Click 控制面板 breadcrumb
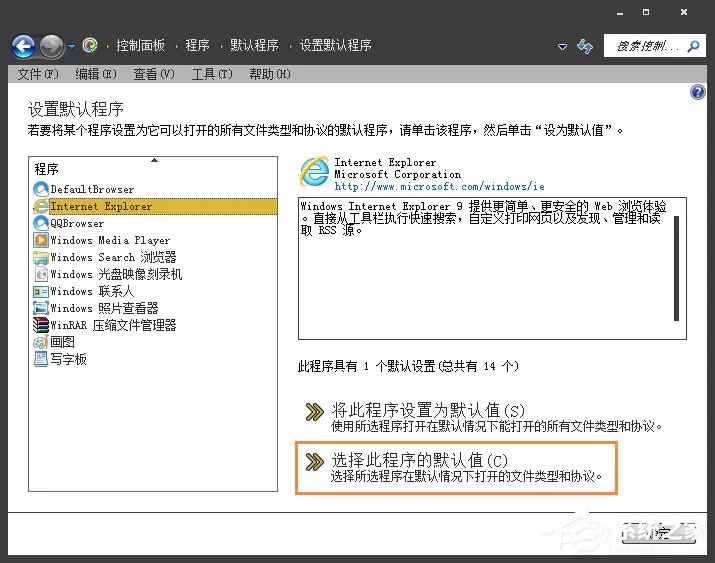 coord(140,45)
